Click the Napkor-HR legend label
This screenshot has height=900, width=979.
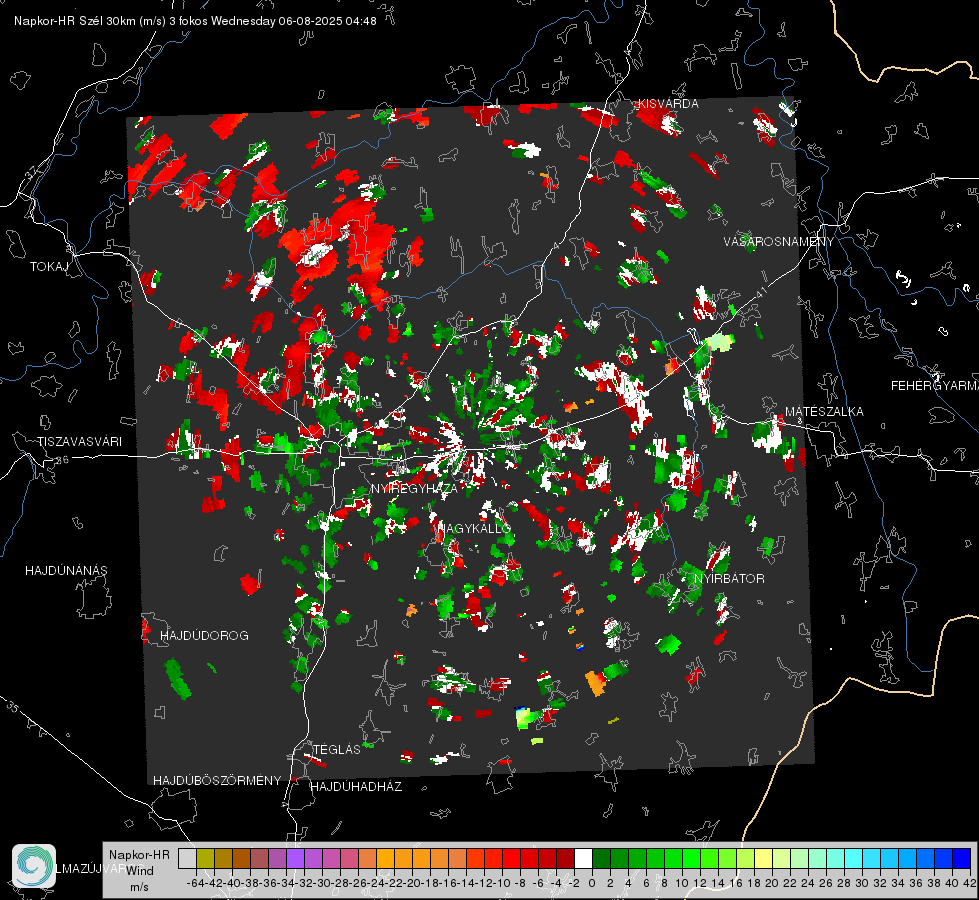tap(139, 855)
